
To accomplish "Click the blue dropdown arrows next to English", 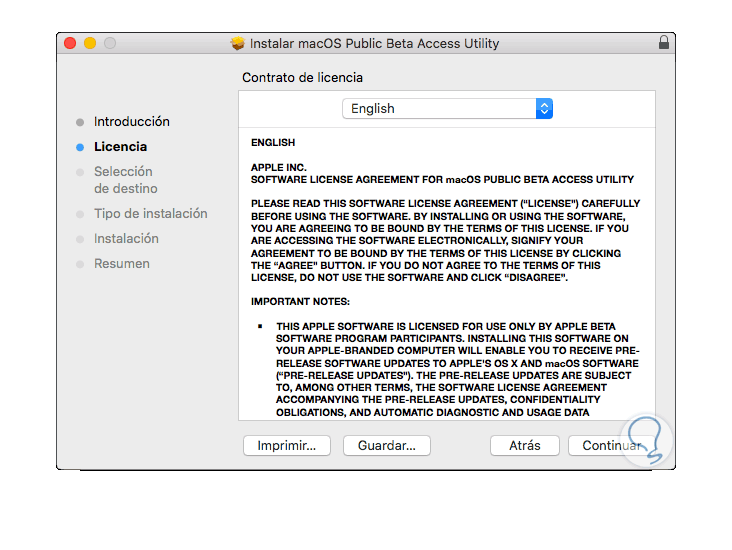I will pyautogui.click(x=544, y=108).
